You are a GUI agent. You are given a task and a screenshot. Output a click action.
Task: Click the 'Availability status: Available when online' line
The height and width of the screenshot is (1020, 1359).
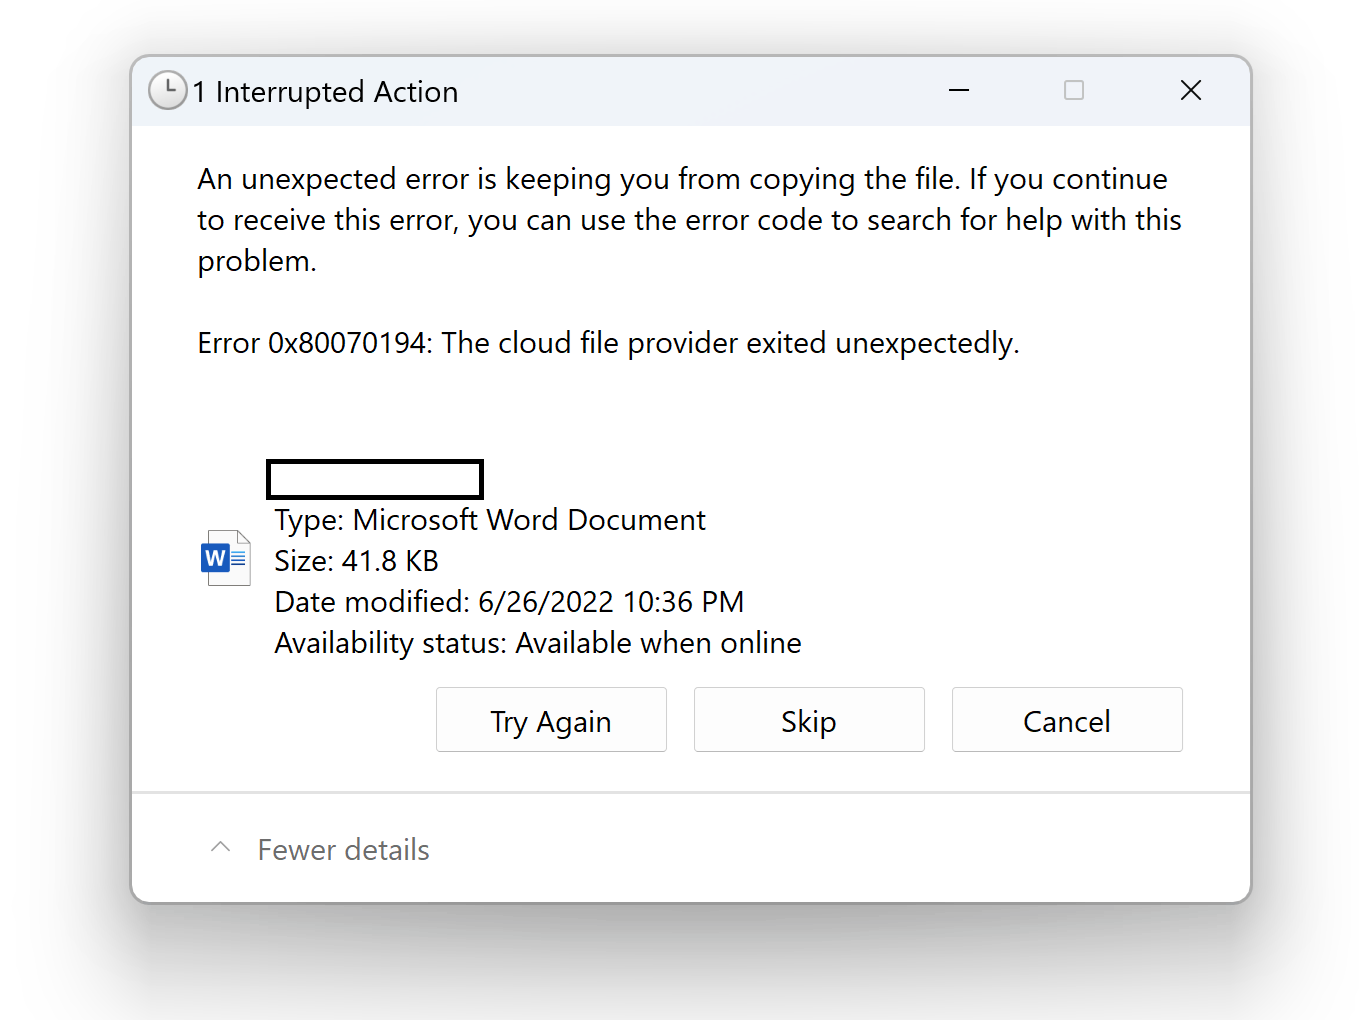click(x=538, y=643)
